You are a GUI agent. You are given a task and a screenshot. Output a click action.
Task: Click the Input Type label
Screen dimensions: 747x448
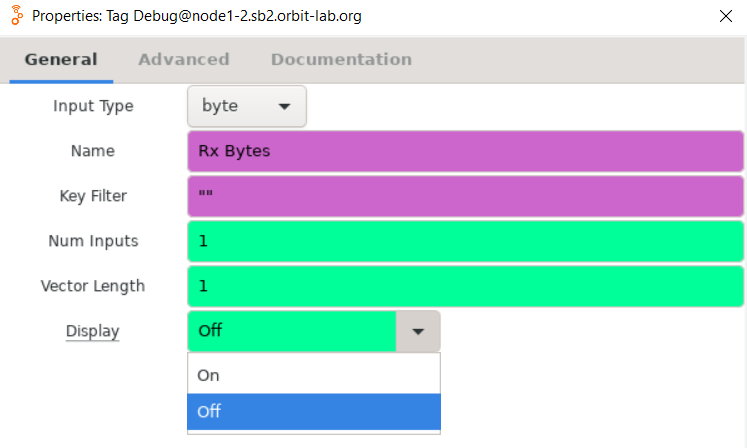point(93,106)
